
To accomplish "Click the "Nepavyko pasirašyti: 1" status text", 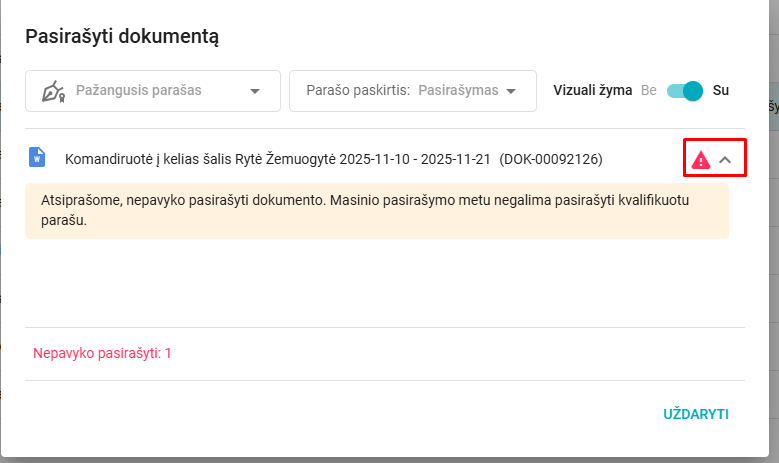I will (x=102, y=353).
